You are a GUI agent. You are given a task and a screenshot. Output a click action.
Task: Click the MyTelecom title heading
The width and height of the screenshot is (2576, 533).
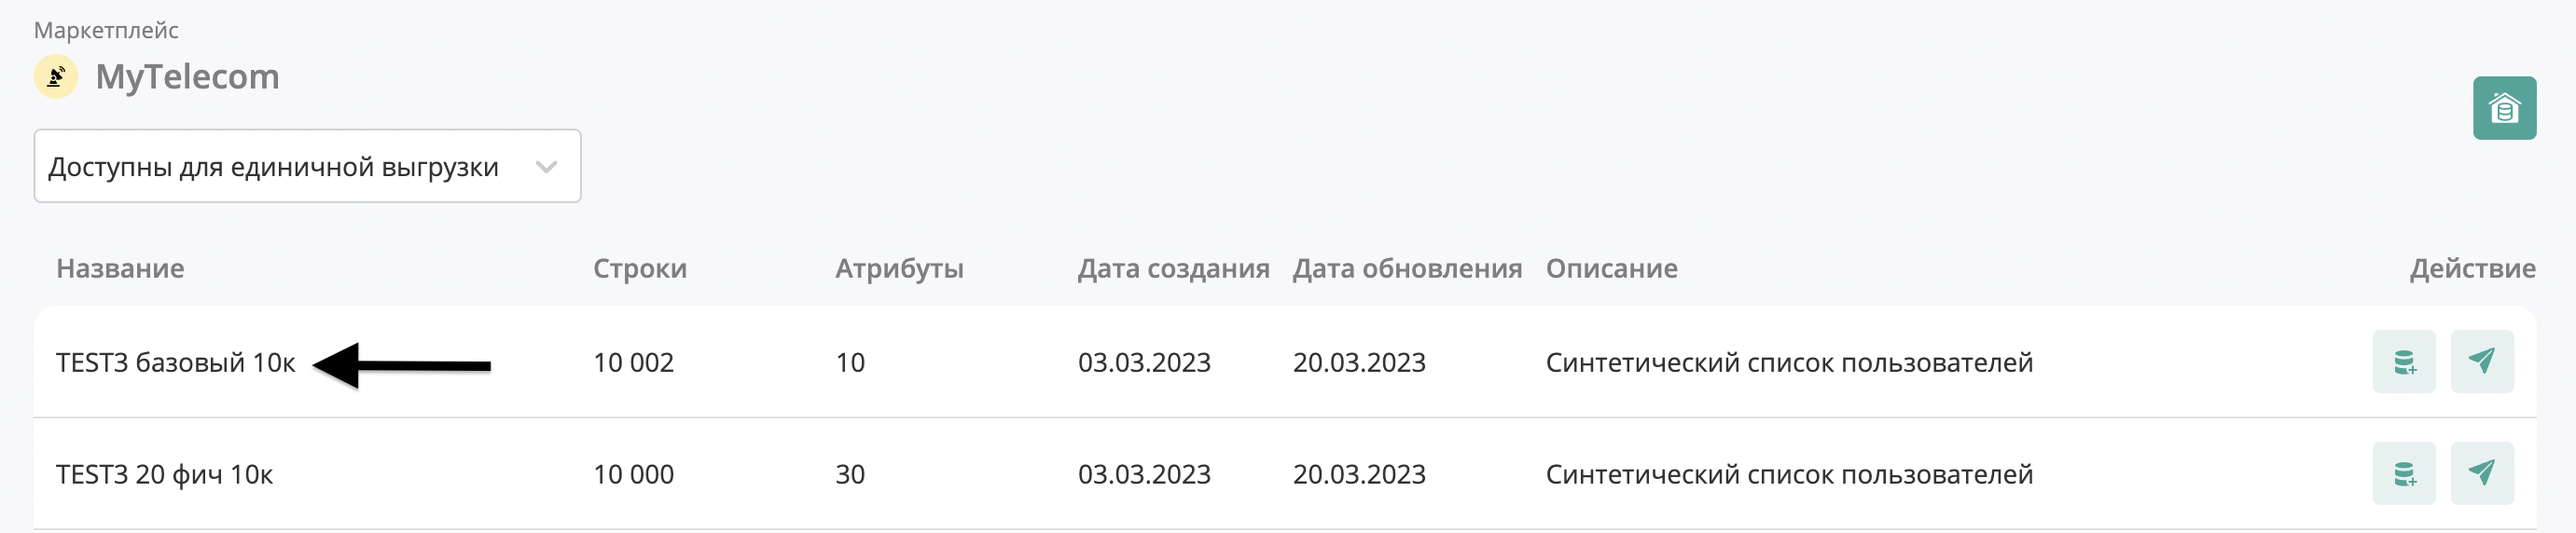point(187,77)
